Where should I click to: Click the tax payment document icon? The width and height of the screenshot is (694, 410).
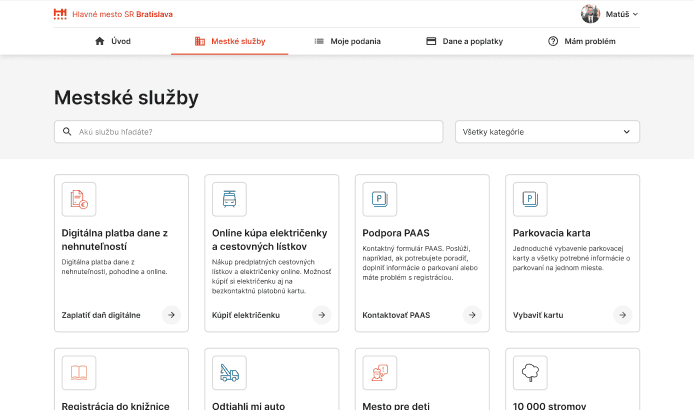click(x=78, y=200)
